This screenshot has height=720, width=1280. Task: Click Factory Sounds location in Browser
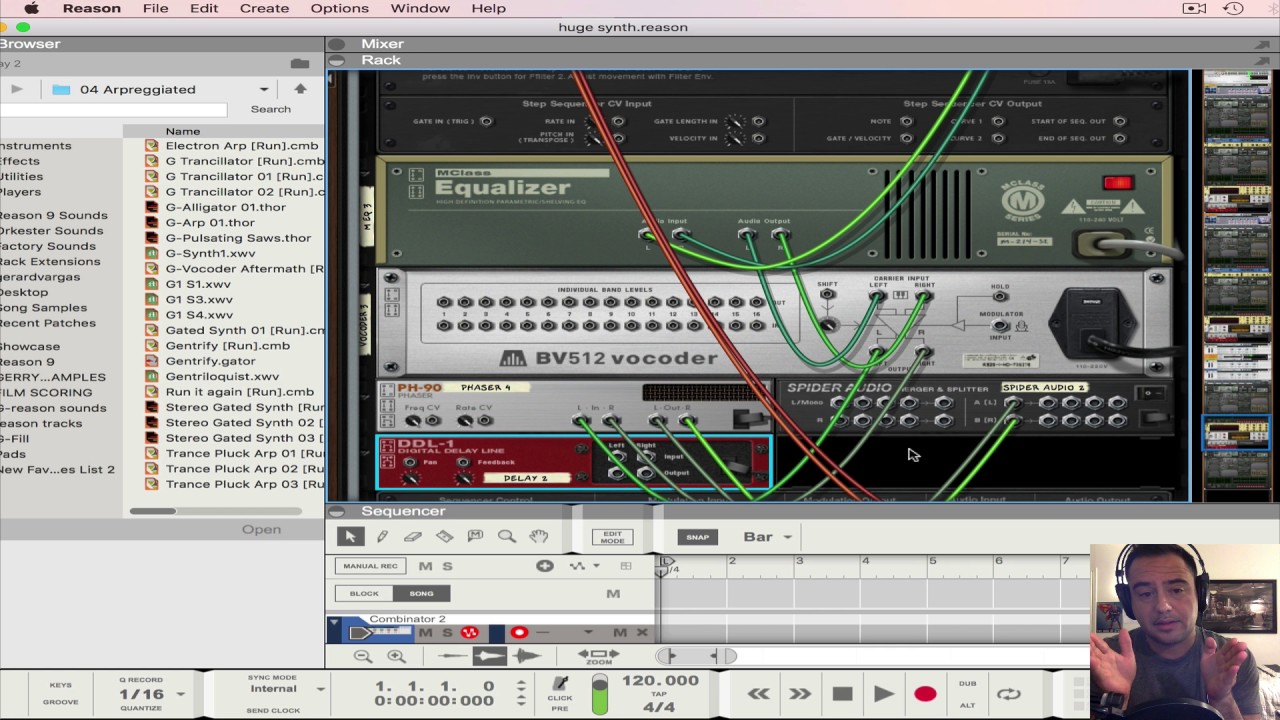point(48,246)
